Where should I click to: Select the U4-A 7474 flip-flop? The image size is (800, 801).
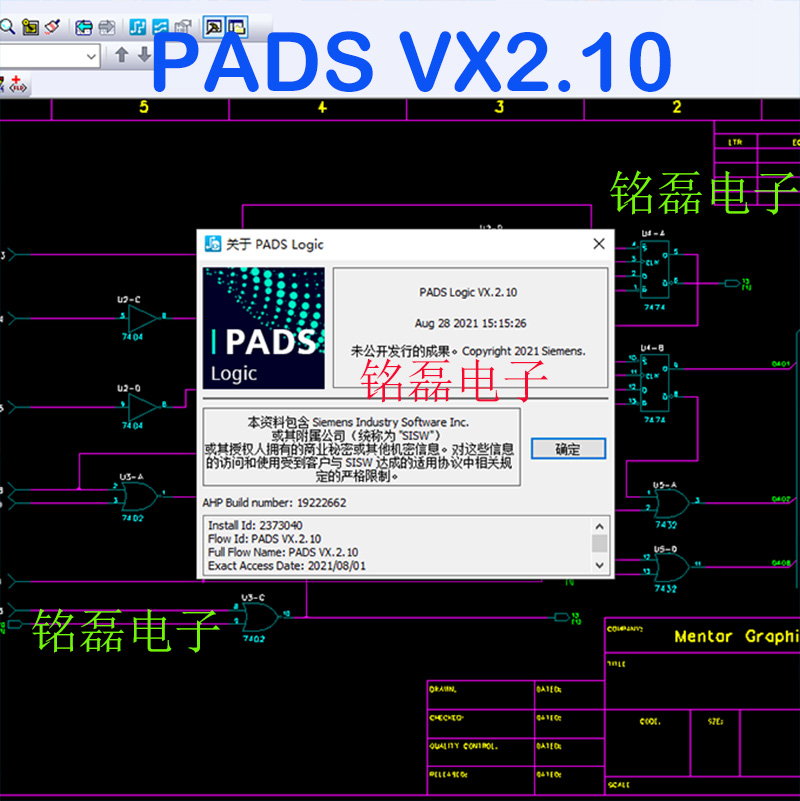click(654, 271)
